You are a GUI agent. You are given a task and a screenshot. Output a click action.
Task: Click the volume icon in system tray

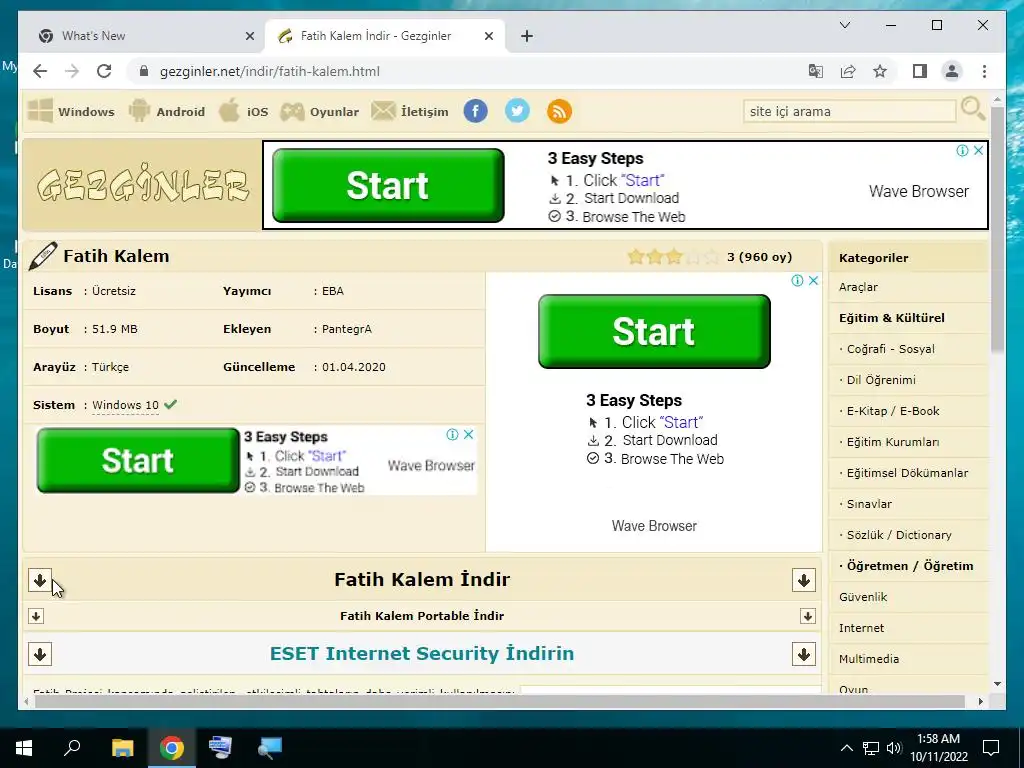pos(894,748)
